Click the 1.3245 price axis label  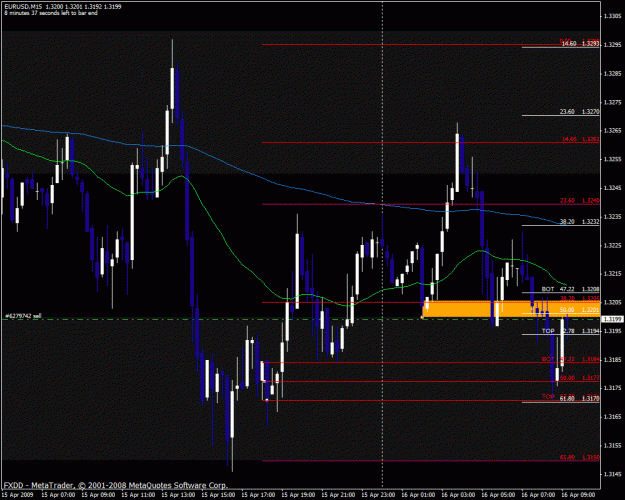(613, 188)
